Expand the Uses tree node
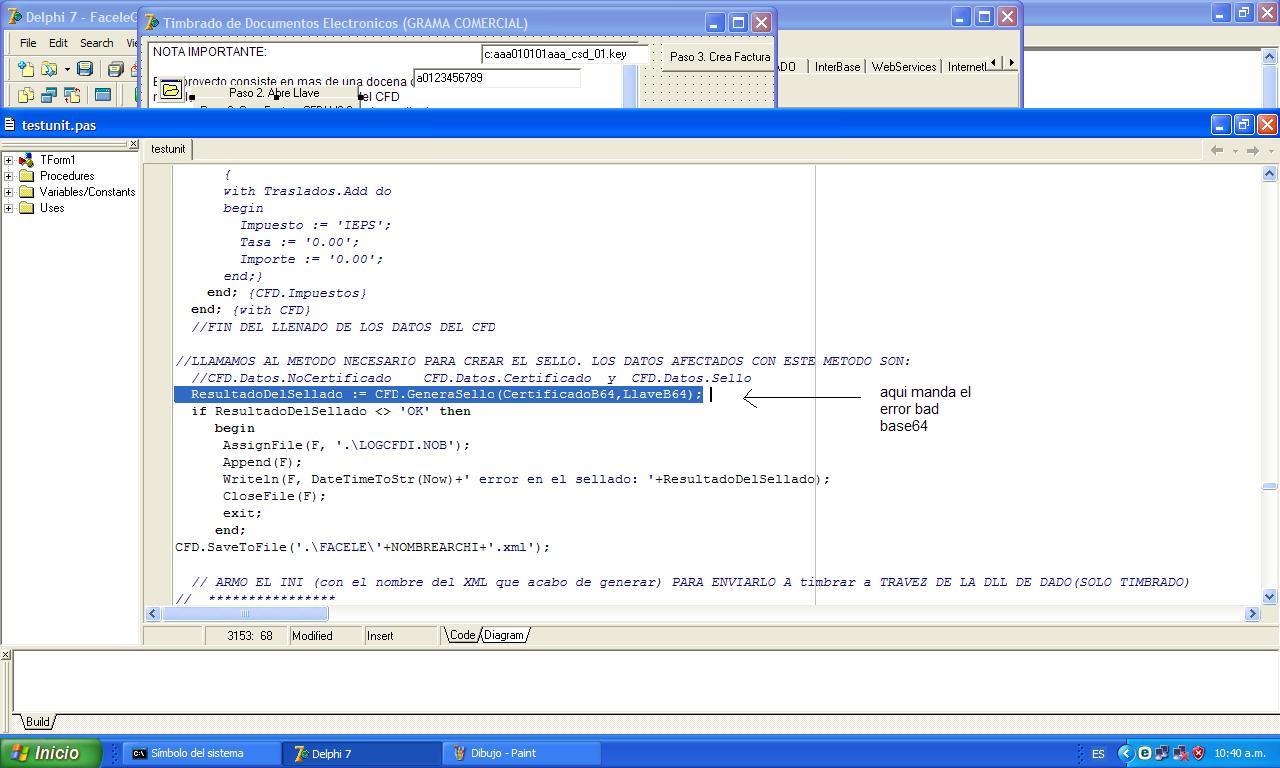This screenshot has height=768, width=1280. click(x=8, y=208)
